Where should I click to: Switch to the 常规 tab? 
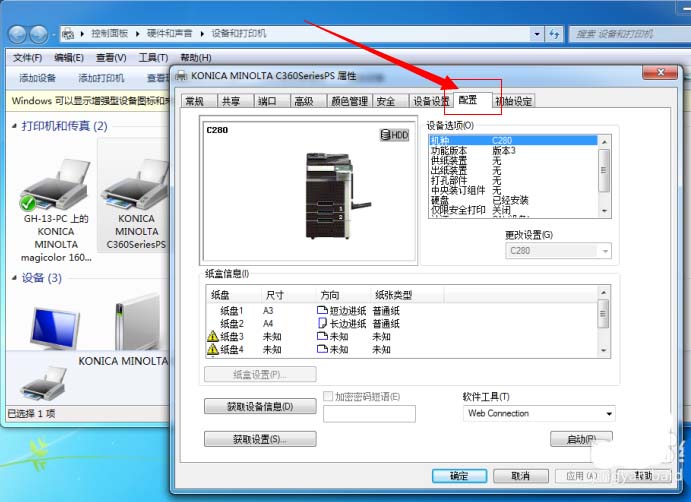pos(199,101)
